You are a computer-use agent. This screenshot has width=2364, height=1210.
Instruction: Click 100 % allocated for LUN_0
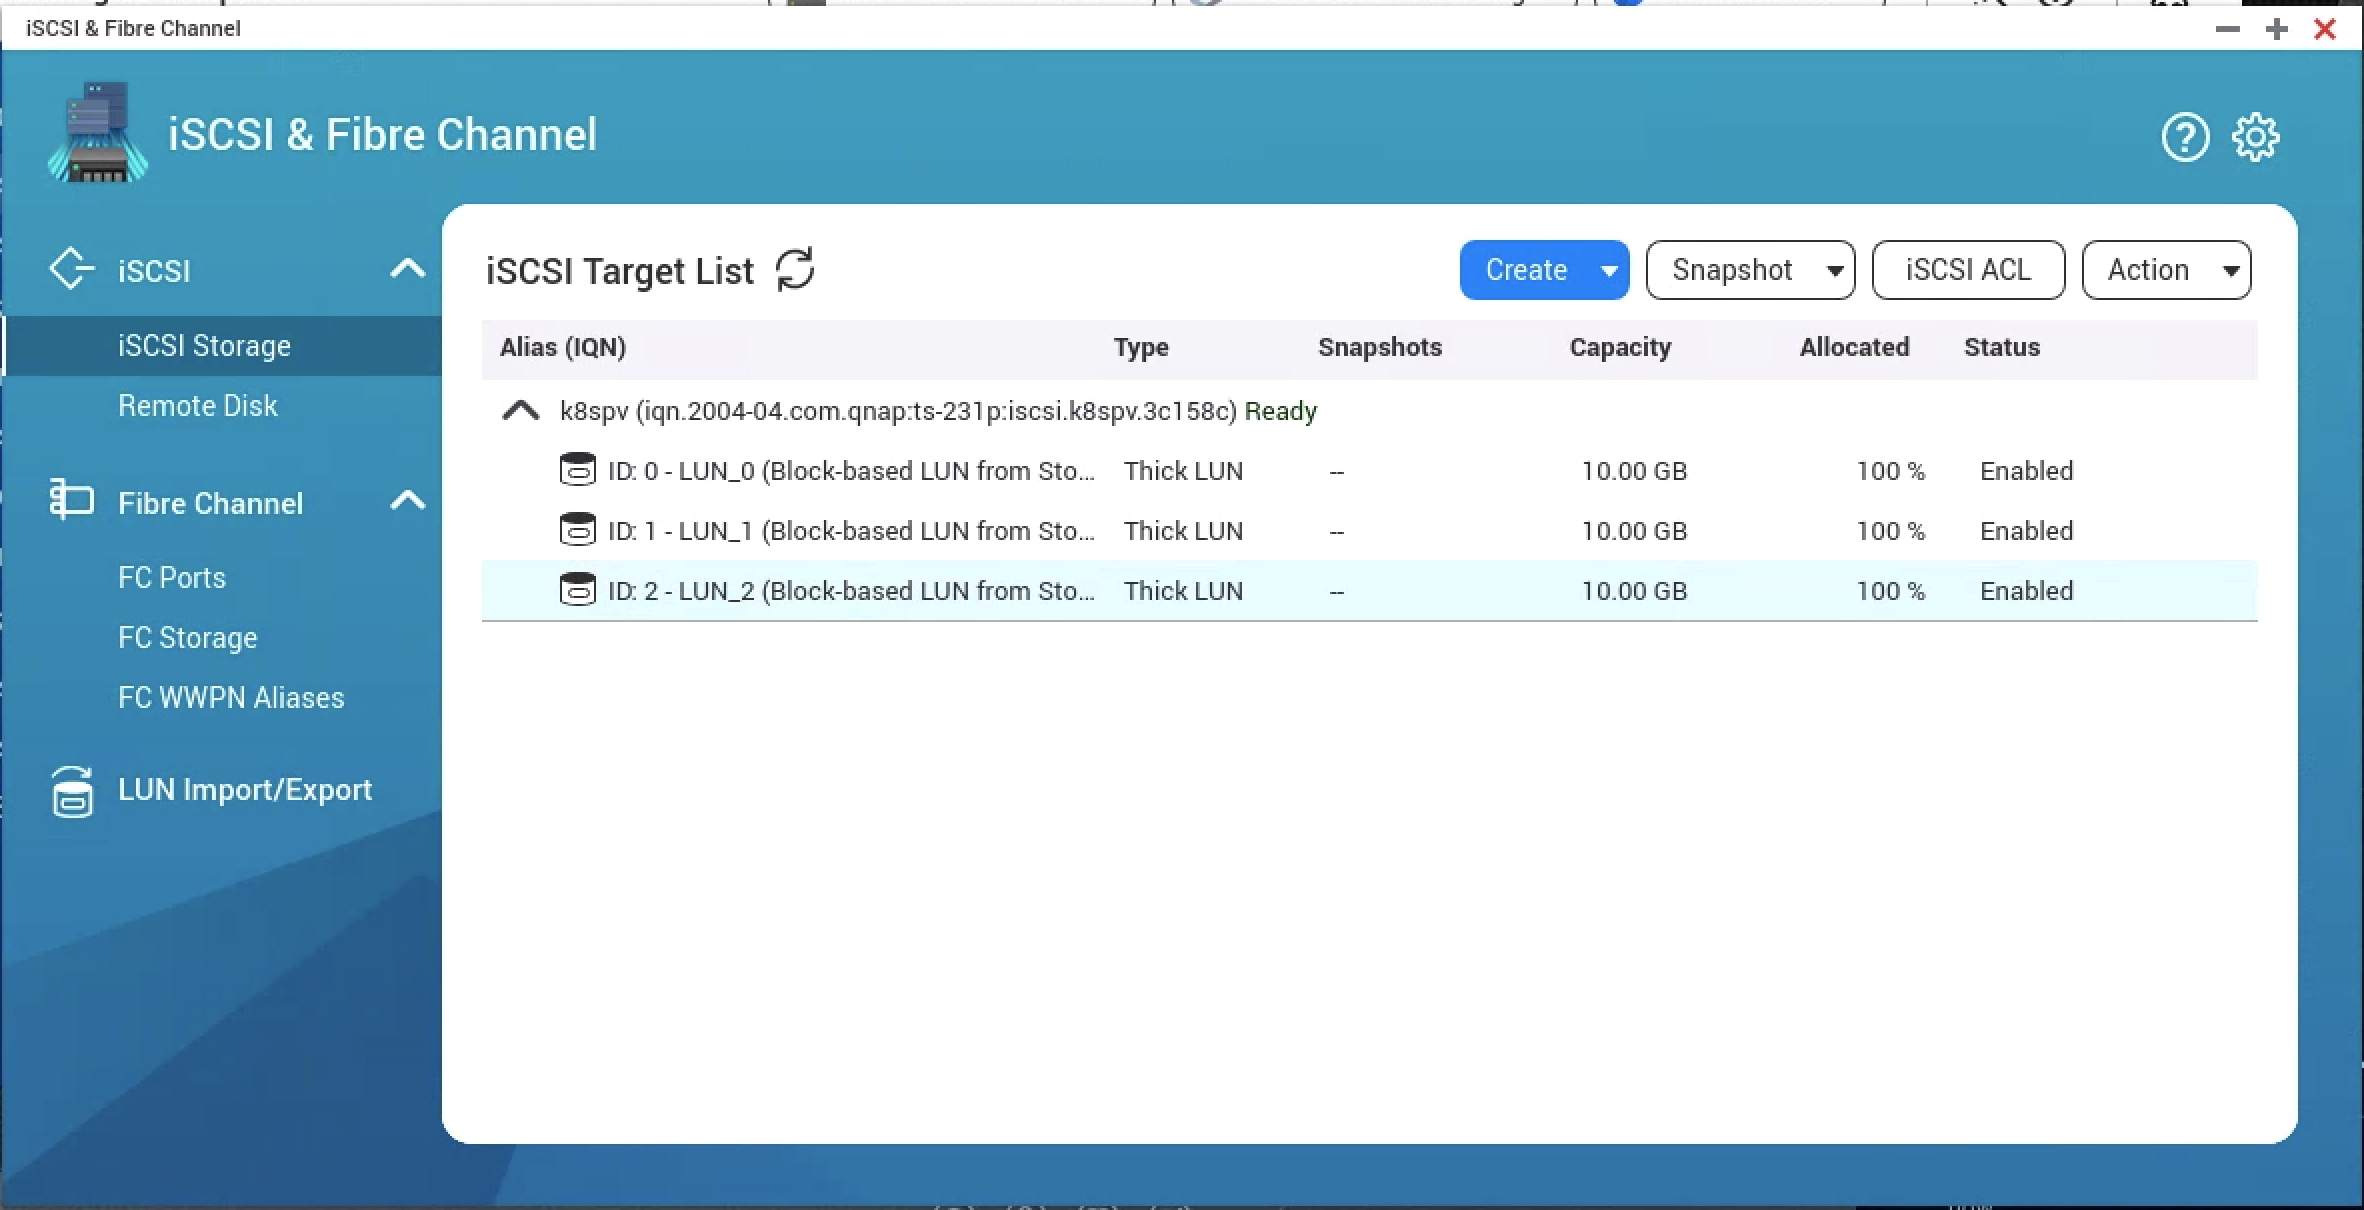click(x=1890, y=471)
